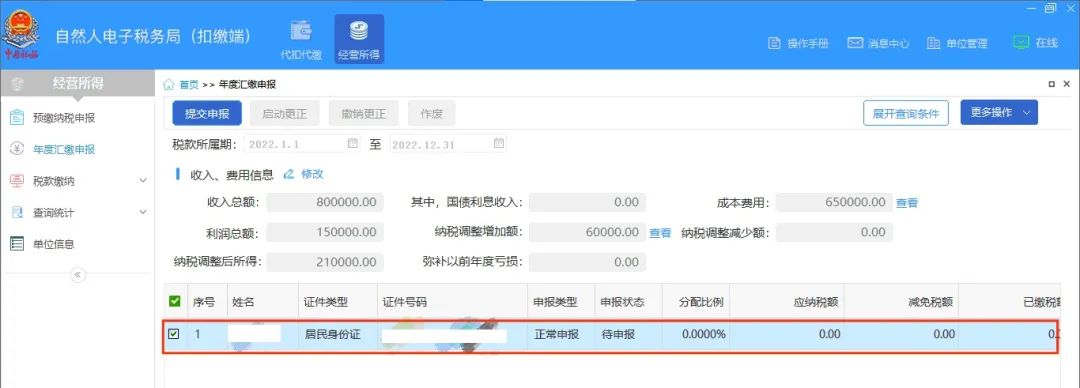Viewport: 1080px width, 388px height.
Task: Open the end date calendar icon
Action: [x=499, y=144]
